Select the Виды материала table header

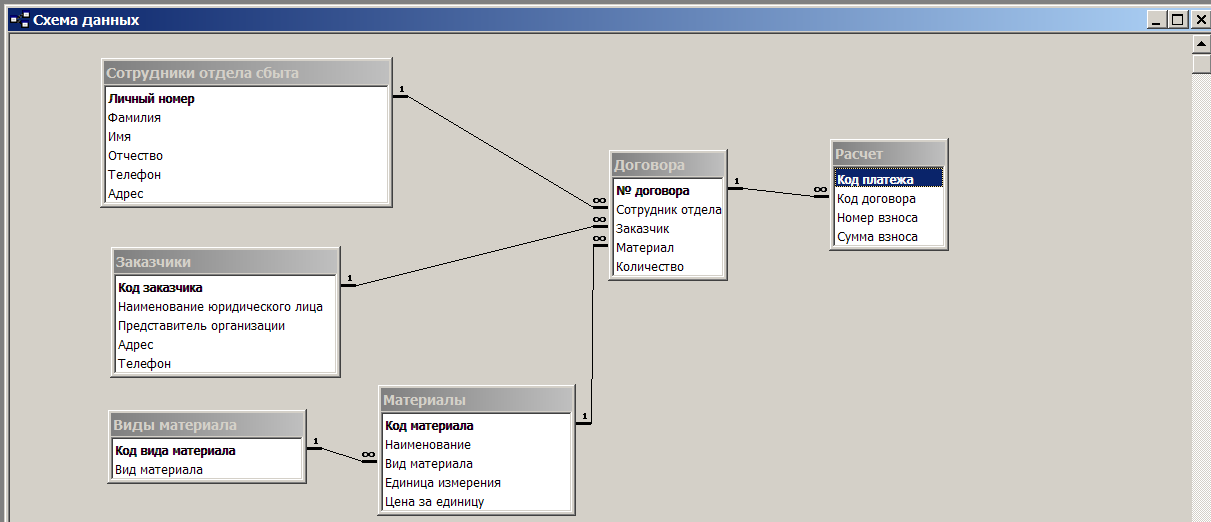[x=206, y=425]
